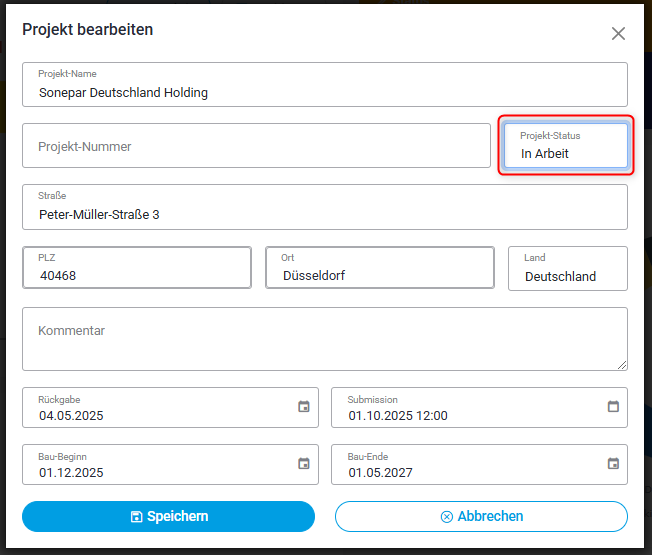Click into the Projekt-Name field
This screenshot has height=555, width=652.
(x=325, y=84)
